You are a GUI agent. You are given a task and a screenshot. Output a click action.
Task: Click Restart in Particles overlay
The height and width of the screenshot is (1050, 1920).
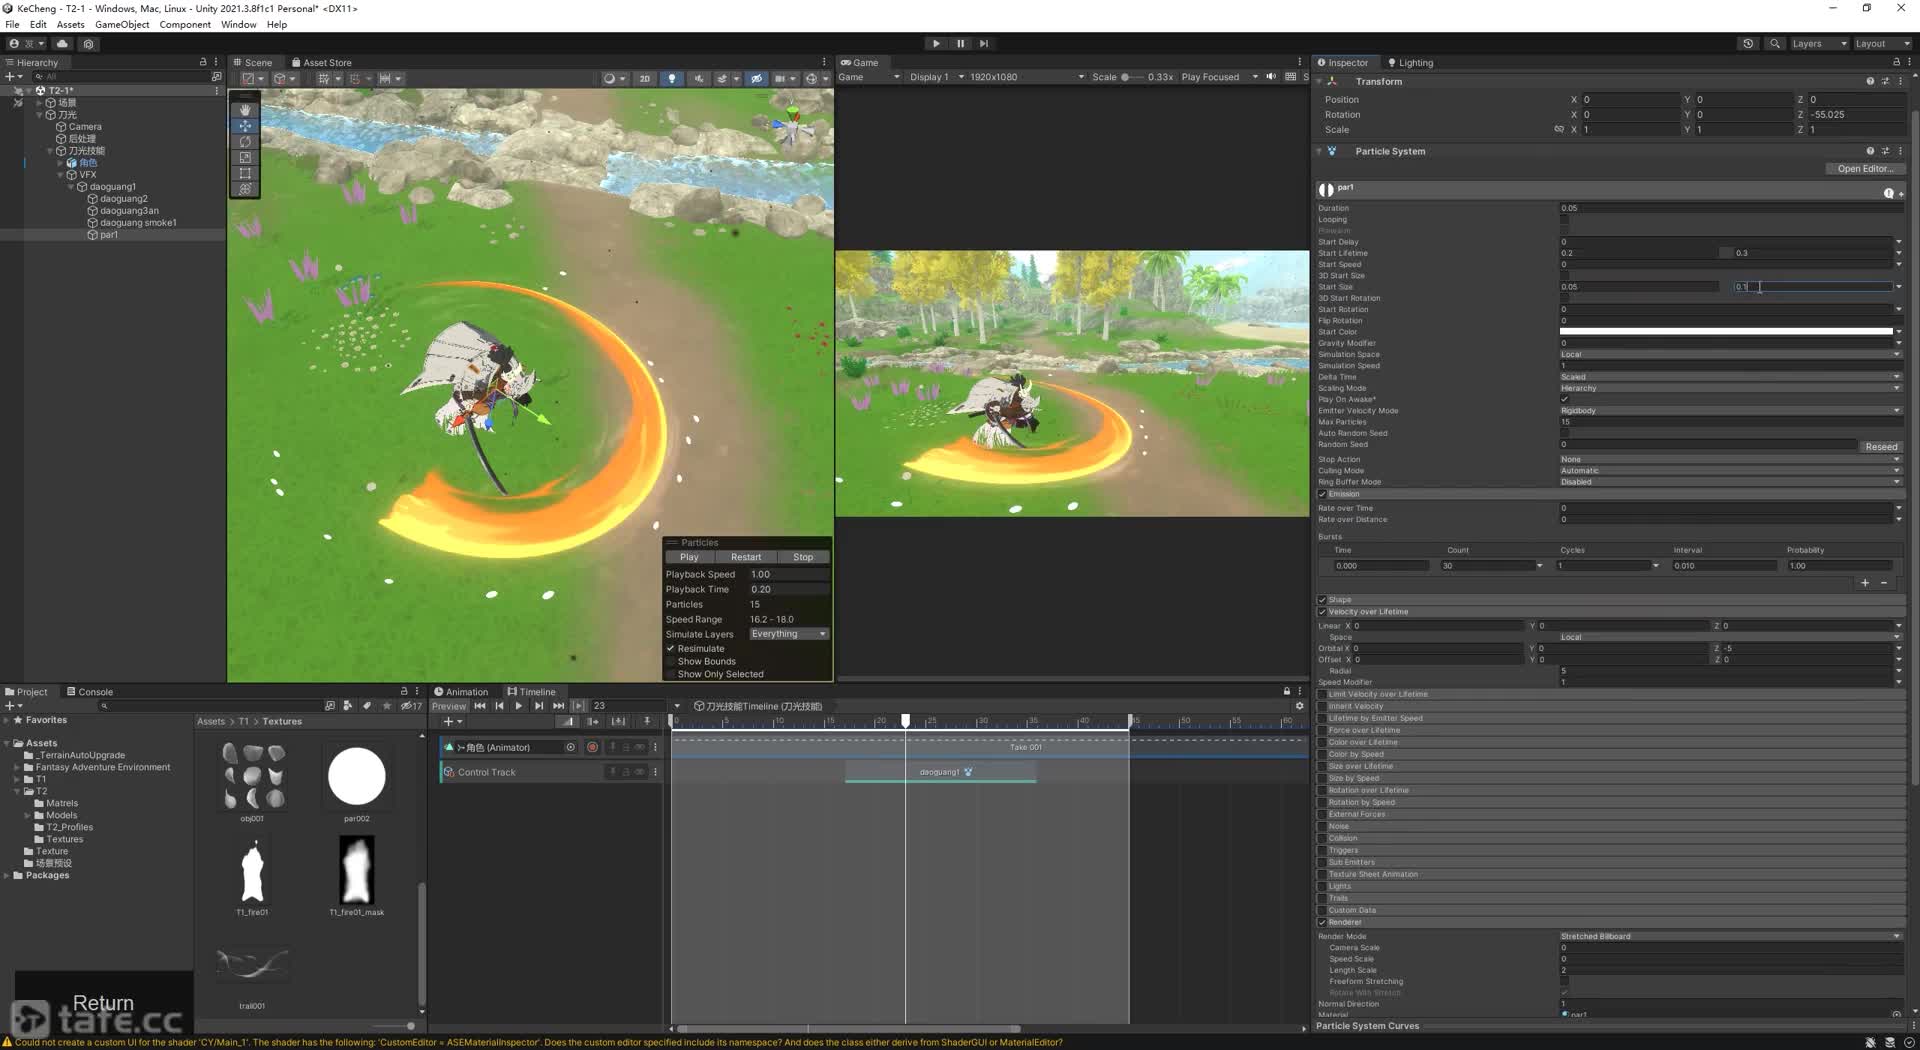tap(745, 557)
